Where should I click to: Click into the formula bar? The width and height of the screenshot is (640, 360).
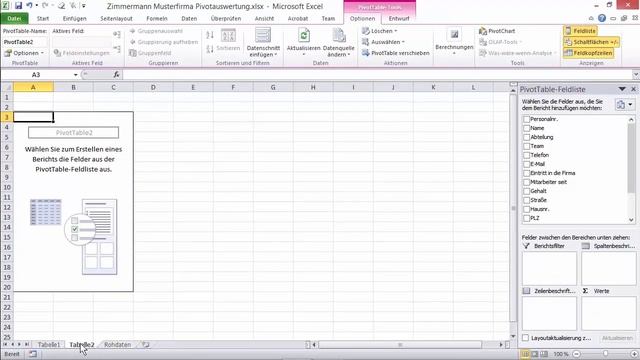[377, 75]
